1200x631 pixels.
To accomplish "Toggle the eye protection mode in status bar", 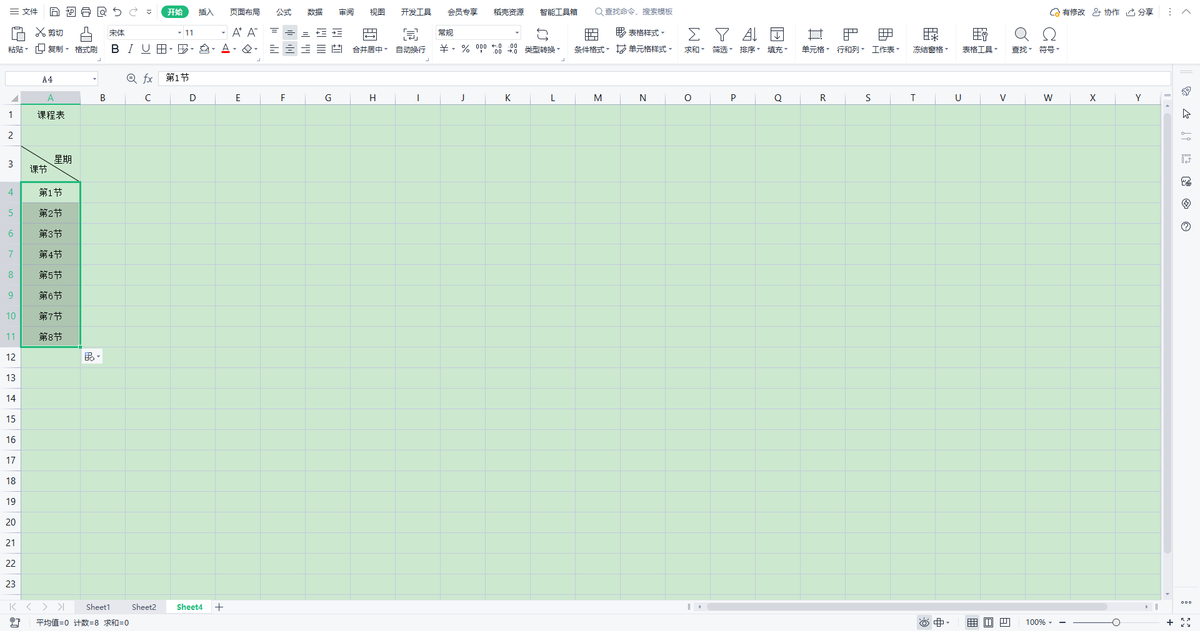I will pos(924,622).
